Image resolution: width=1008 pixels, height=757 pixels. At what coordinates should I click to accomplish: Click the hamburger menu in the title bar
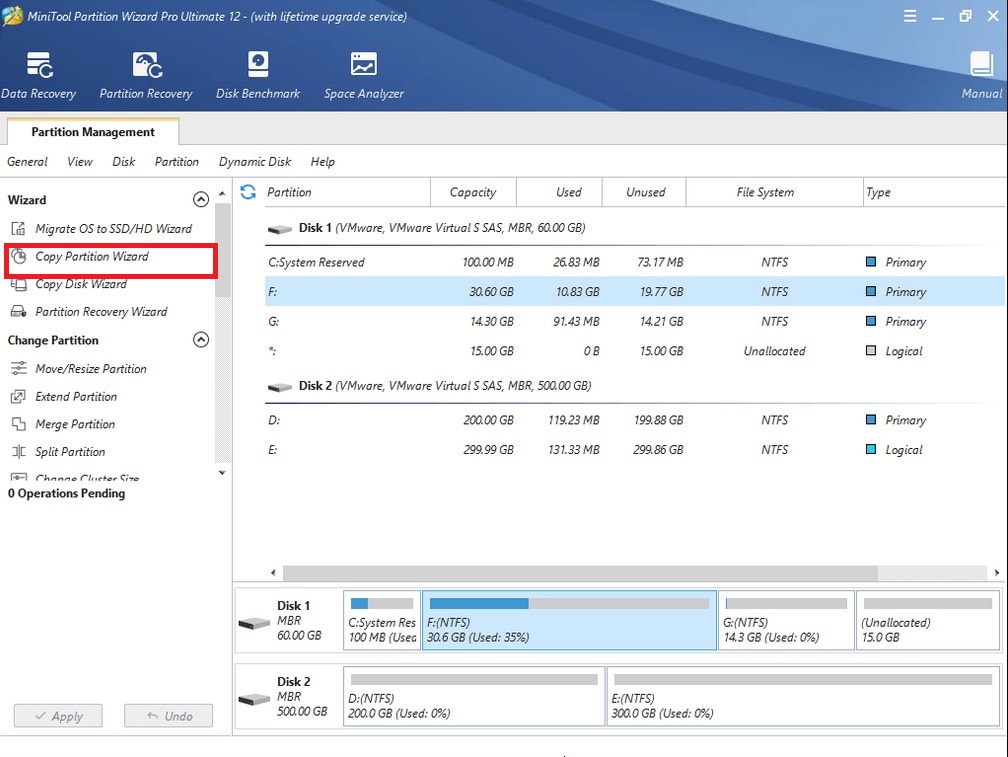[x=910, y=16]
